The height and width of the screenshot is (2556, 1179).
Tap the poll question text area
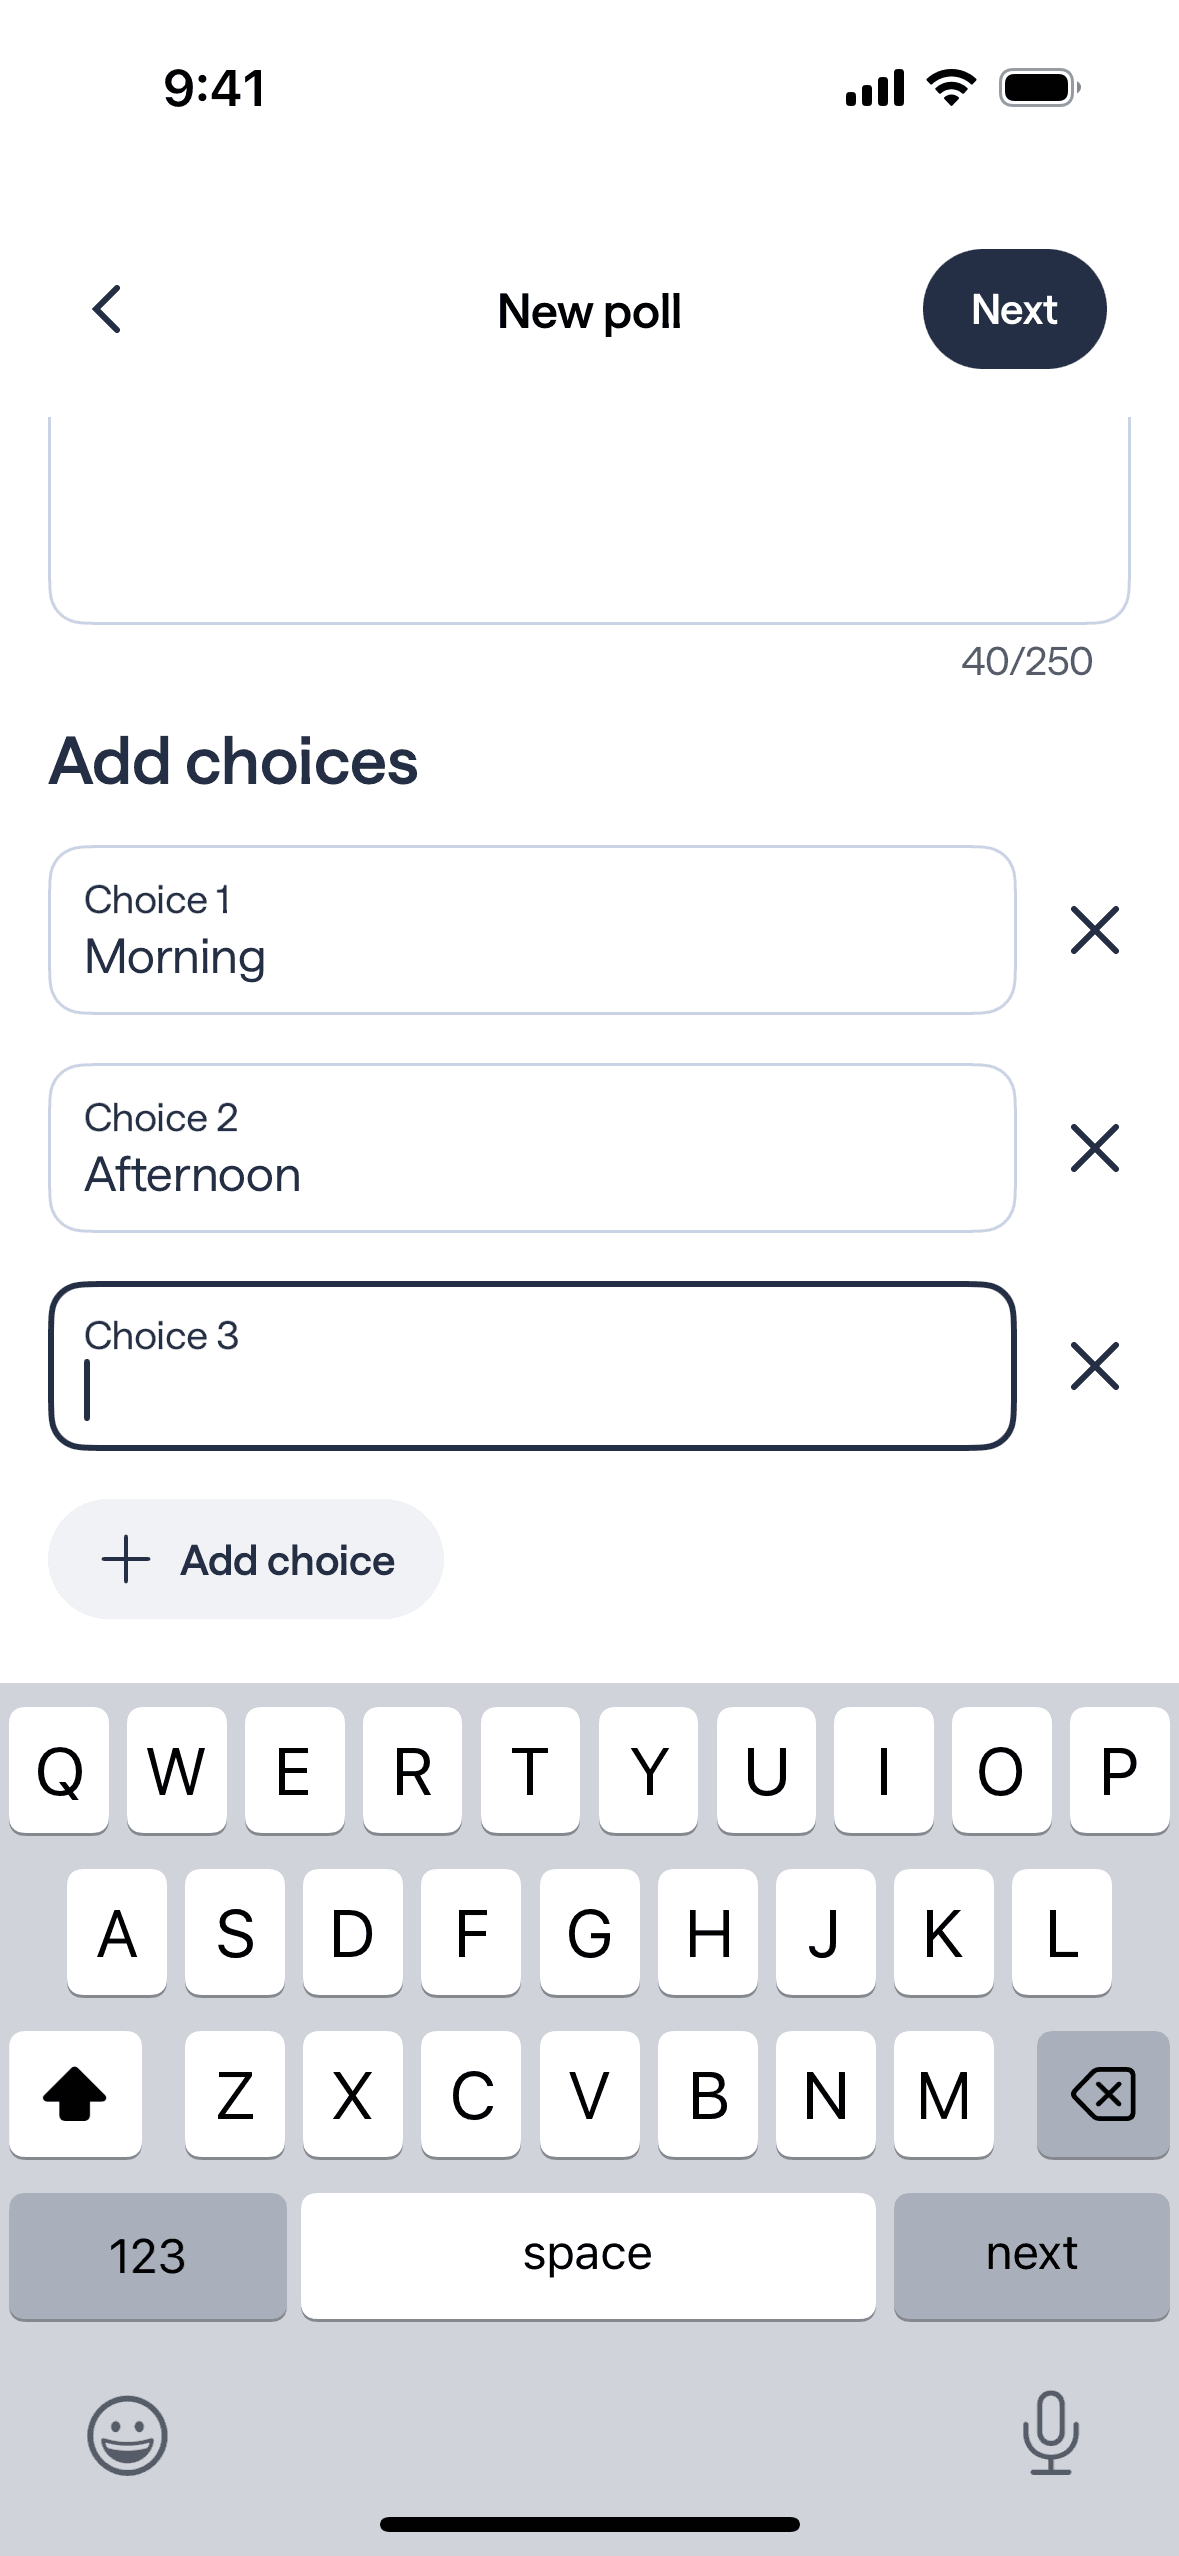coord(589,520)
